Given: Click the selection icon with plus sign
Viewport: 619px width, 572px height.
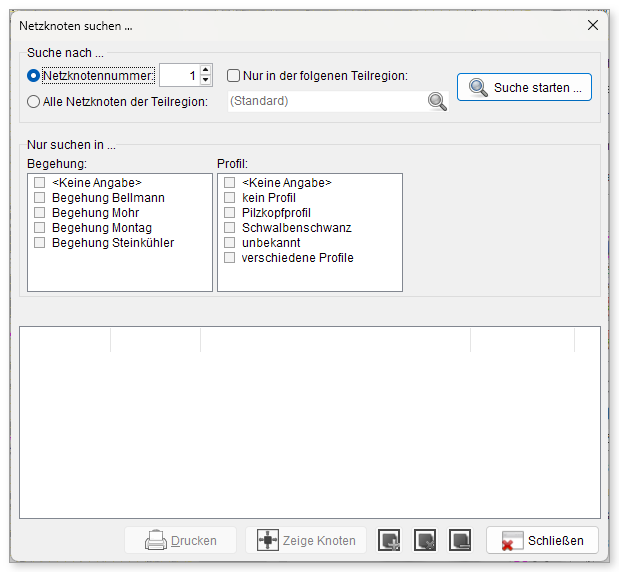Looking at the screenshot, I should coord(389,540).
